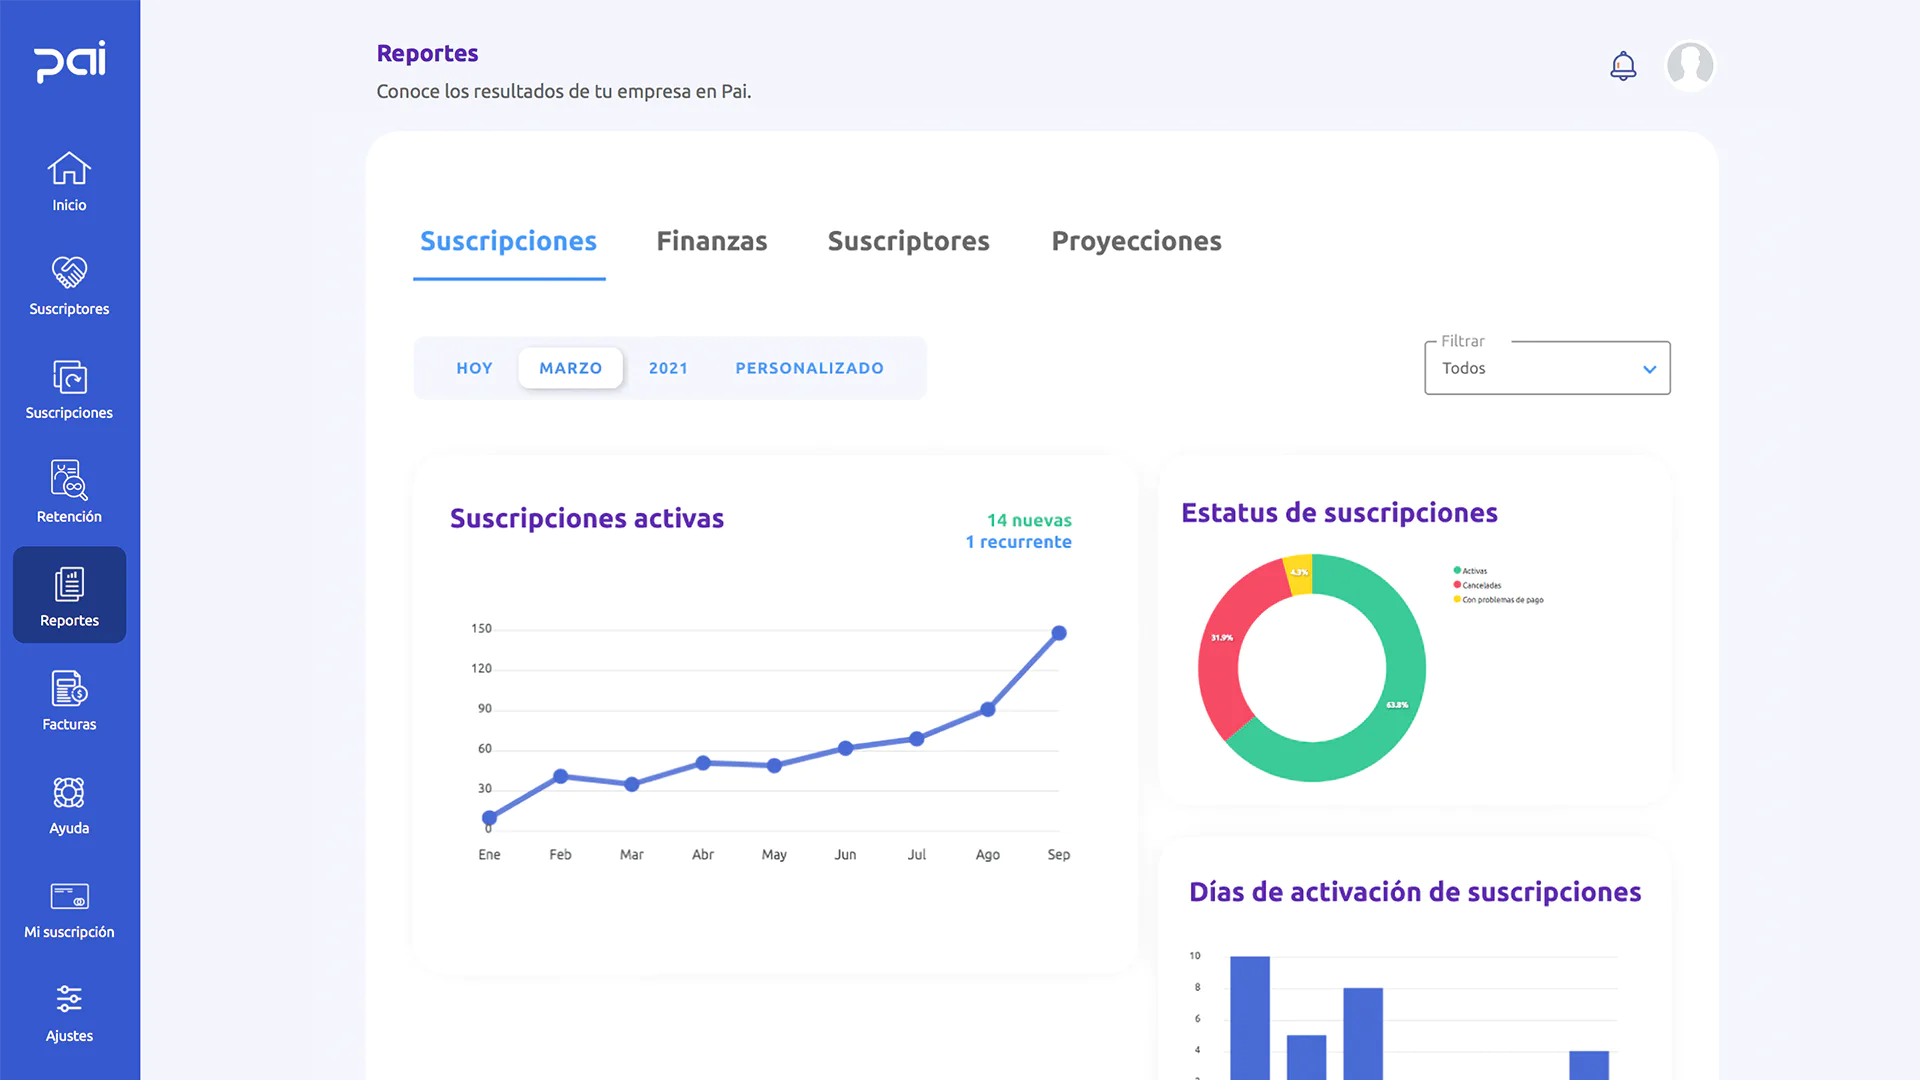The image size is (1920, 1080).
Task: Select the HOY time filter
Action: tap(474, 368)
